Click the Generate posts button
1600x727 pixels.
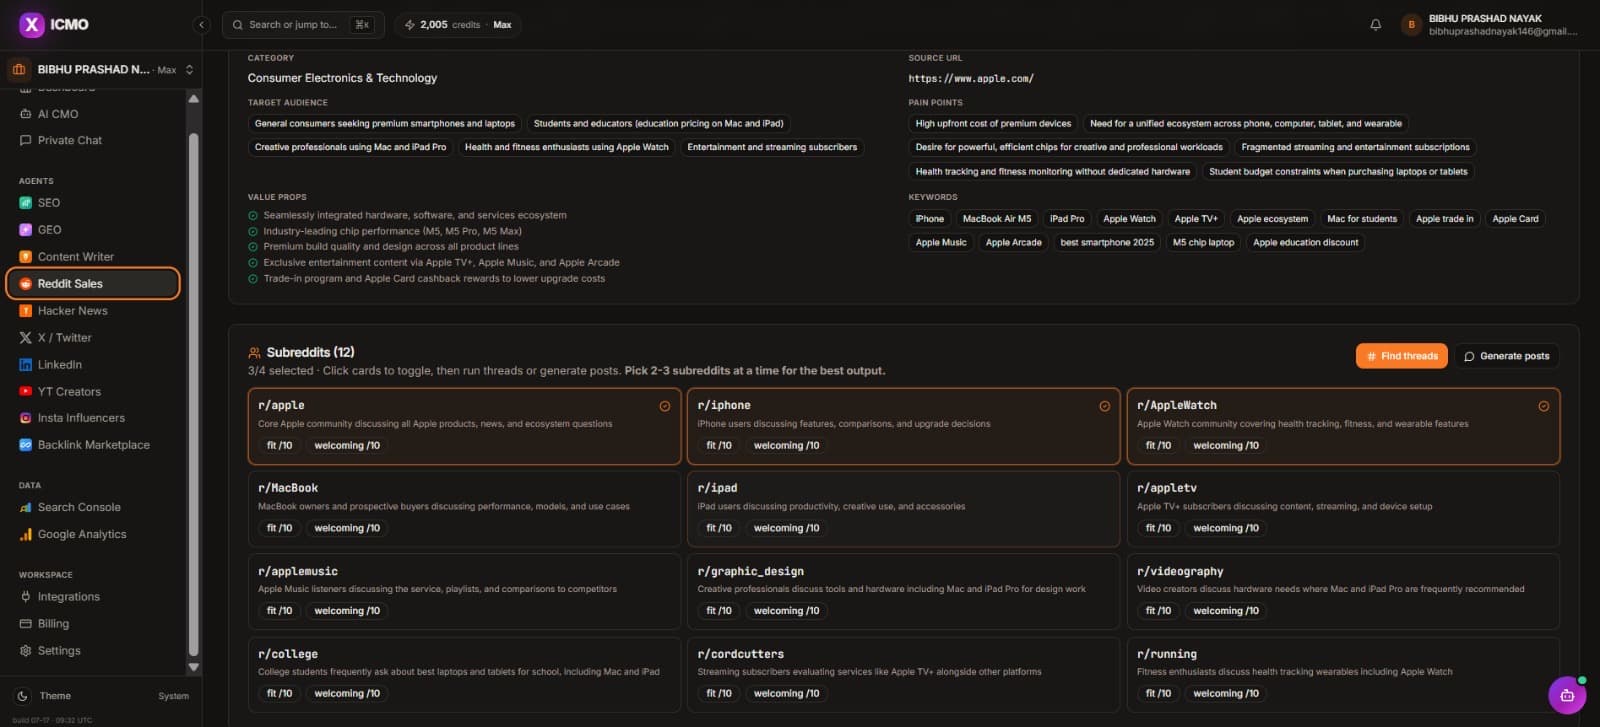1506,356
